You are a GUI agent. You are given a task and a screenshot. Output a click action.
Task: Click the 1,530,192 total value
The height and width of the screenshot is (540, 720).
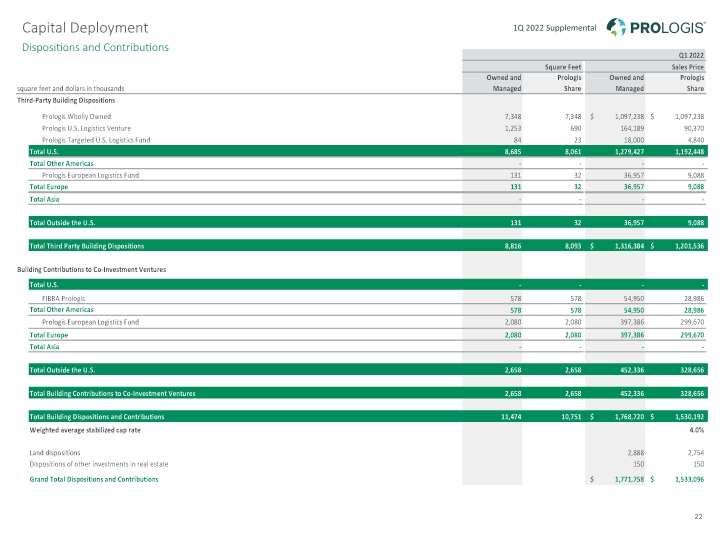[x=690, y=417]
